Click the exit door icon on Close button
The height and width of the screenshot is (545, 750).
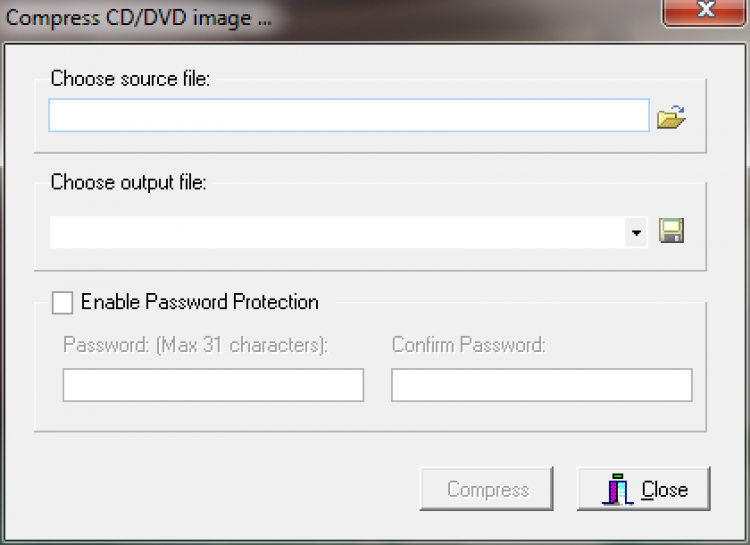(x=616, y=489)
